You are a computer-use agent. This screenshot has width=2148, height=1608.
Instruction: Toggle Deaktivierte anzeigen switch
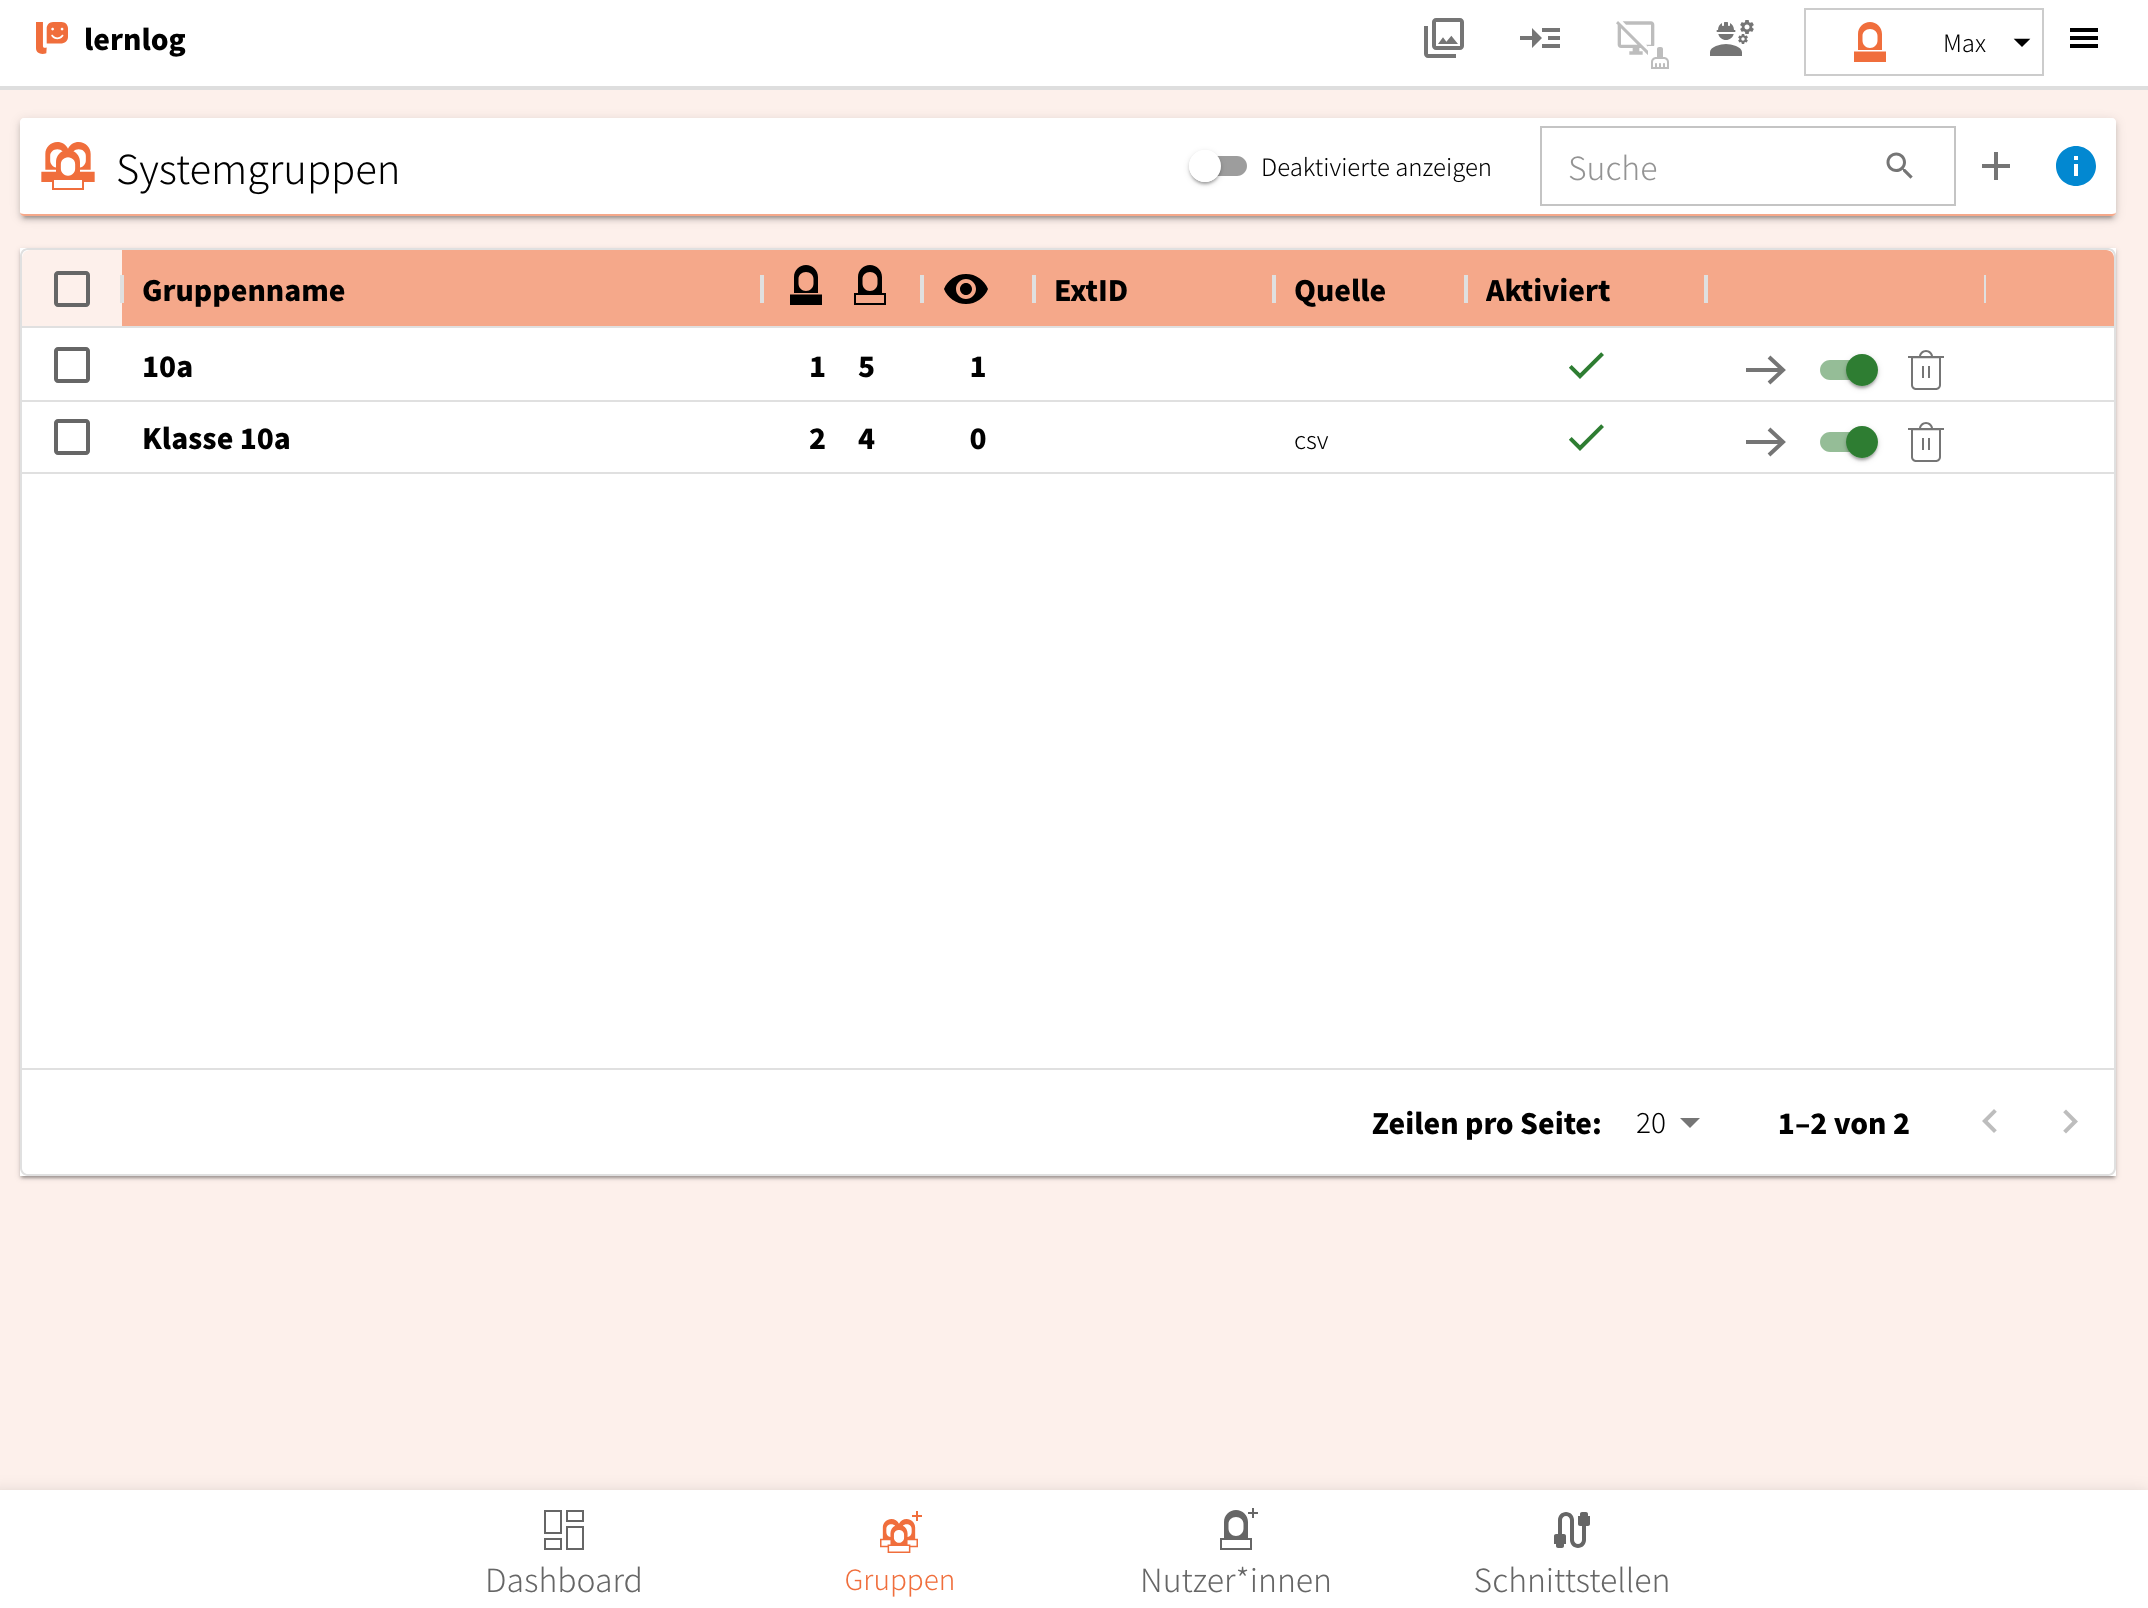[x=1218, y=167]
